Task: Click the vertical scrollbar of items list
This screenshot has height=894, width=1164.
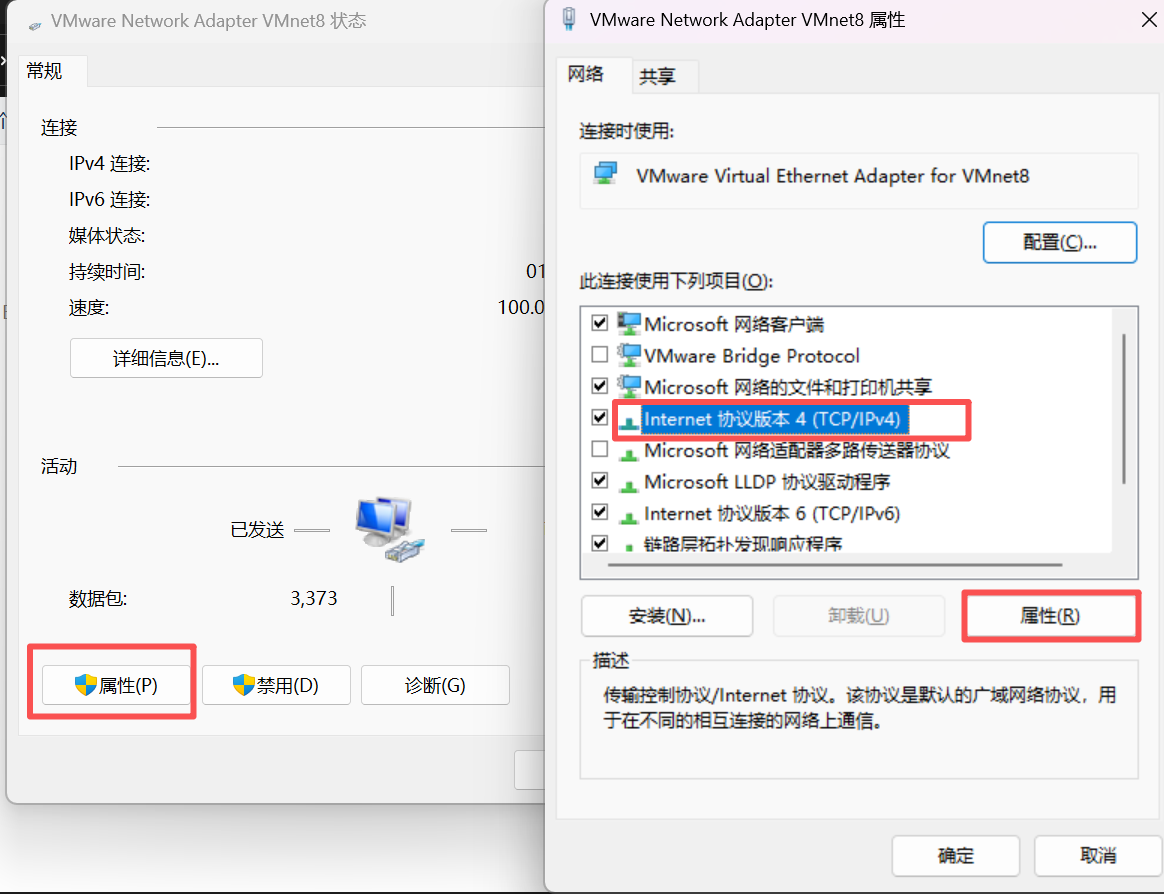Action: coord(1124,409)
